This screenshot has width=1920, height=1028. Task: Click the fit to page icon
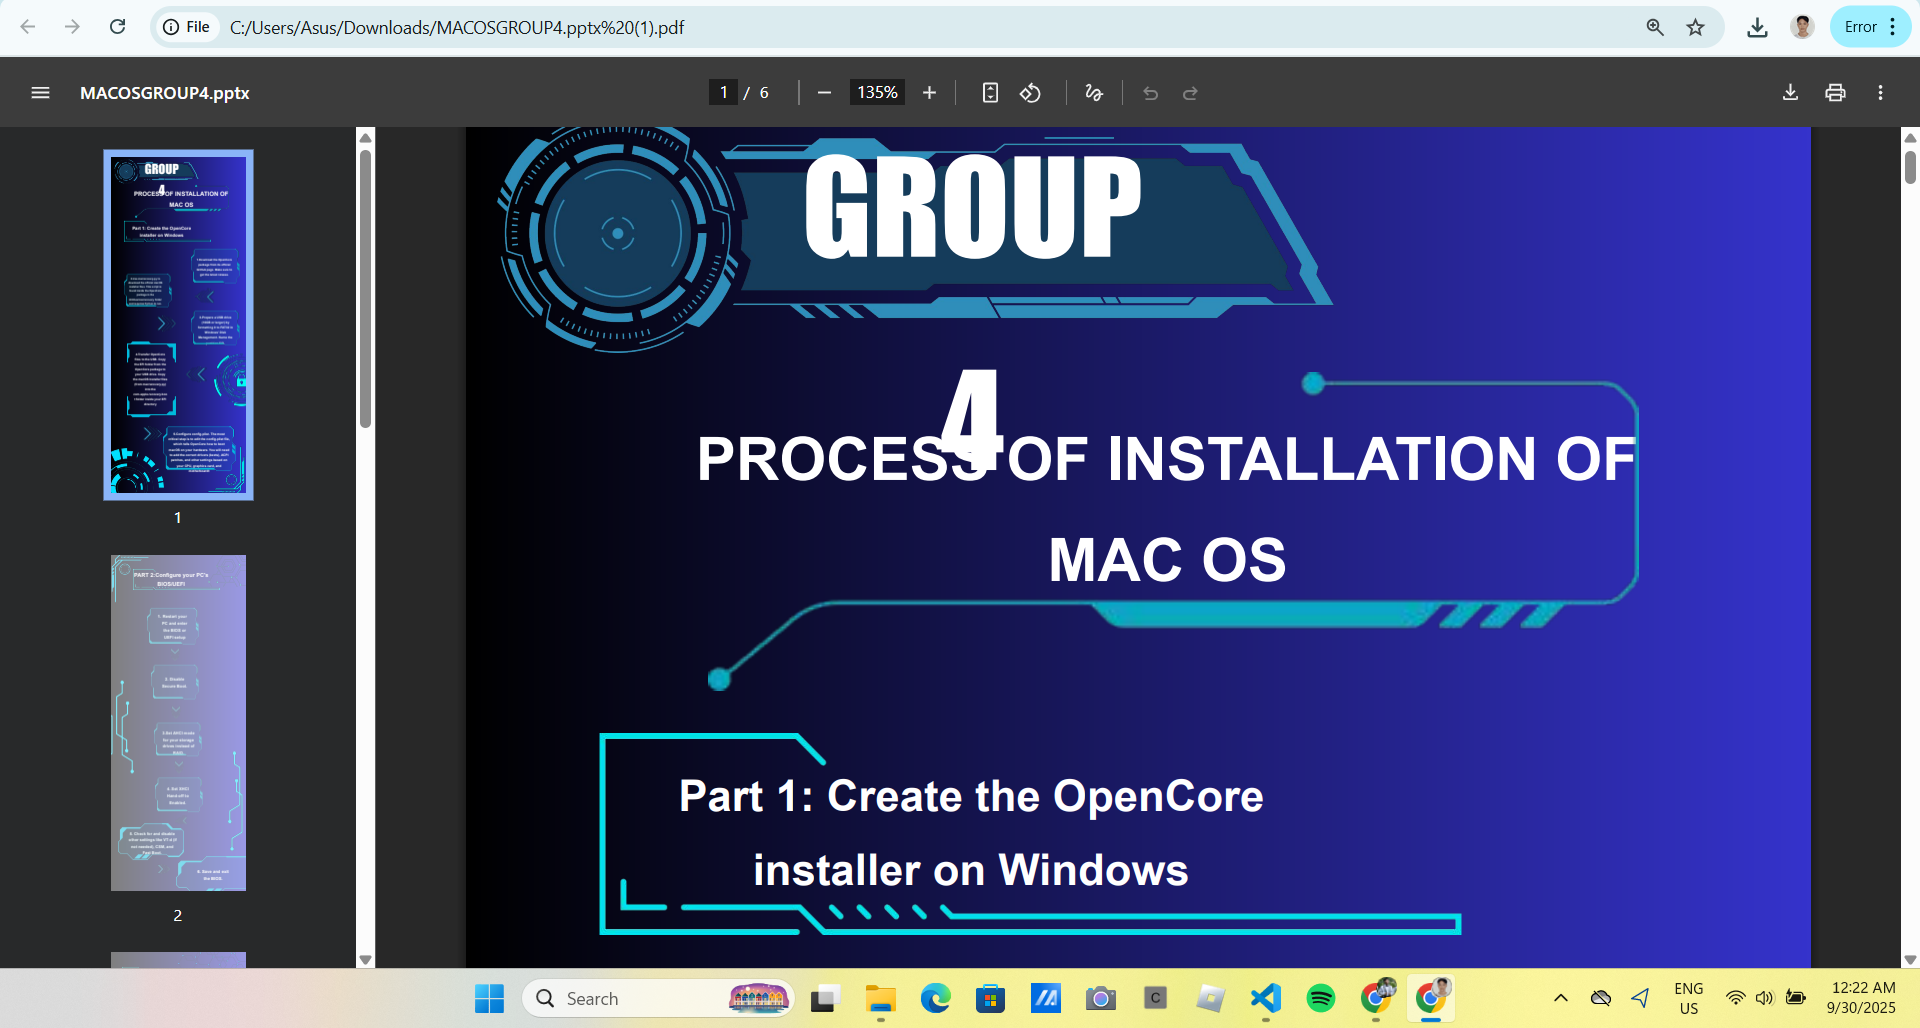[990, 93]
